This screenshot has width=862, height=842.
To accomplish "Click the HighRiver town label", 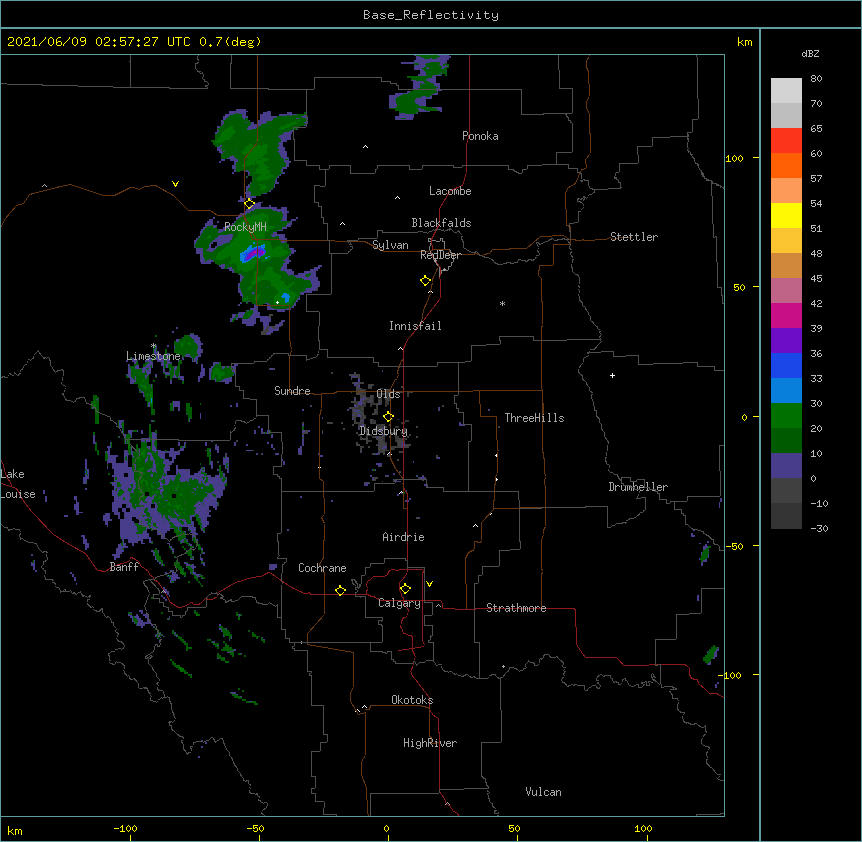I will coord(430,743).
